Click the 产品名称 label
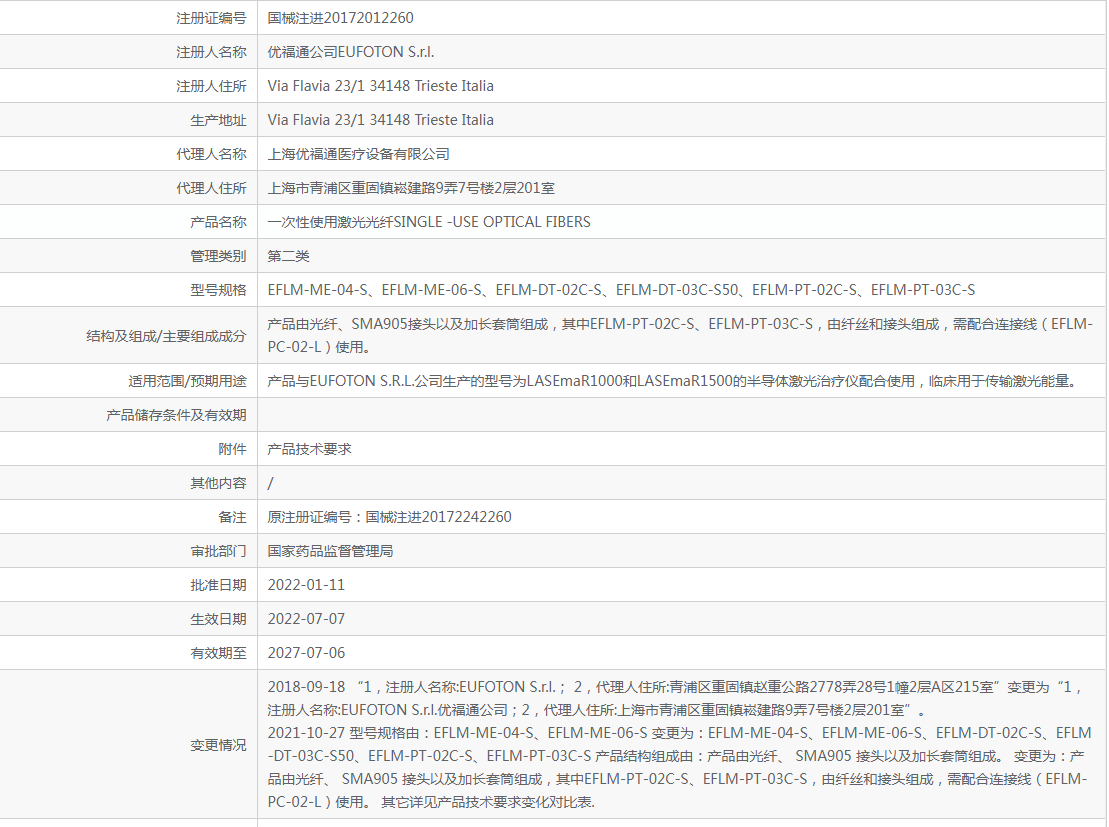The width and height of the screenshot is (1109, 827). click(x=218, y=221)
